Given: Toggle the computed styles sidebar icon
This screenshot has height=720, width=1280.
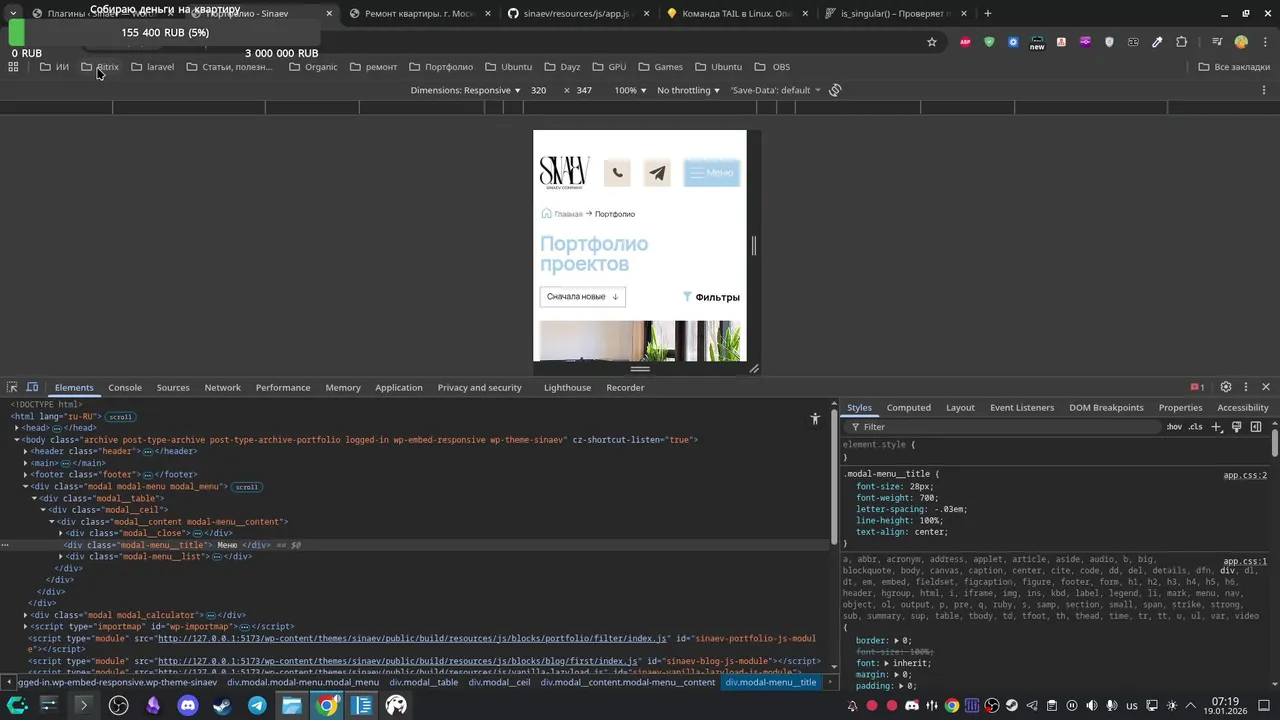Looking at the screenshot, I should [x=1256, y=427].
